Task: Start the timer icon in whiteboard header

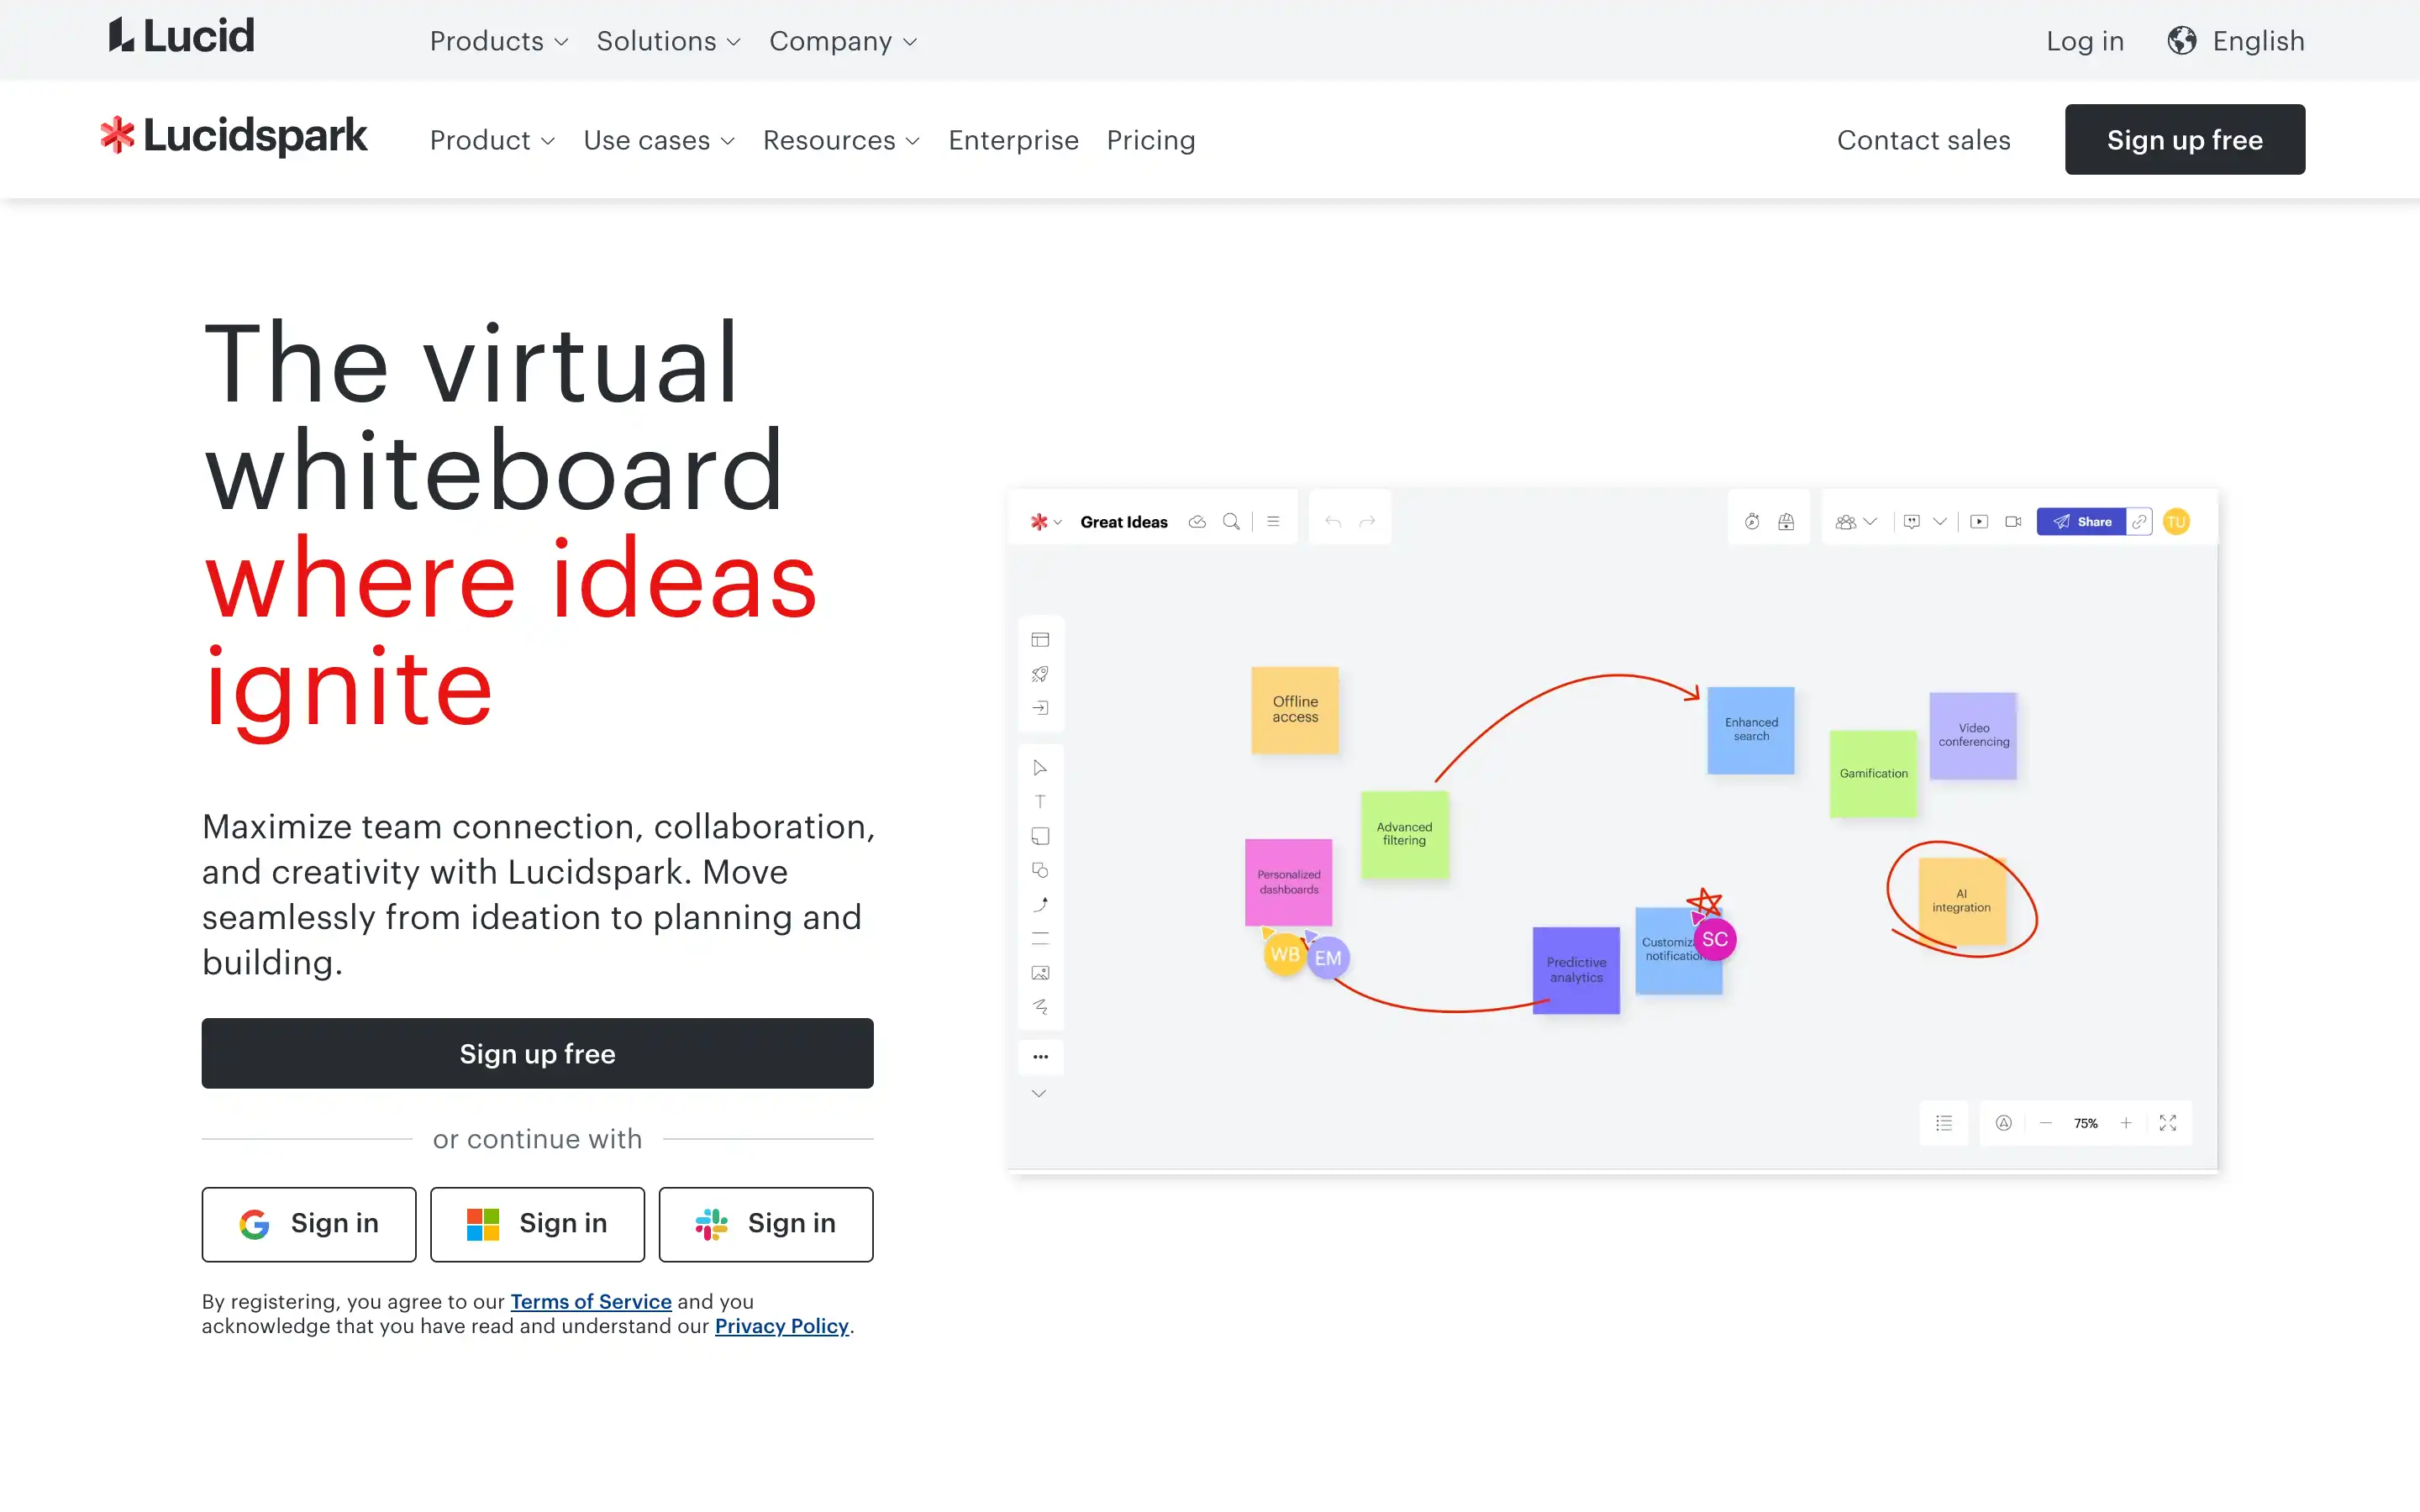Action: (x=1752, y=521)
